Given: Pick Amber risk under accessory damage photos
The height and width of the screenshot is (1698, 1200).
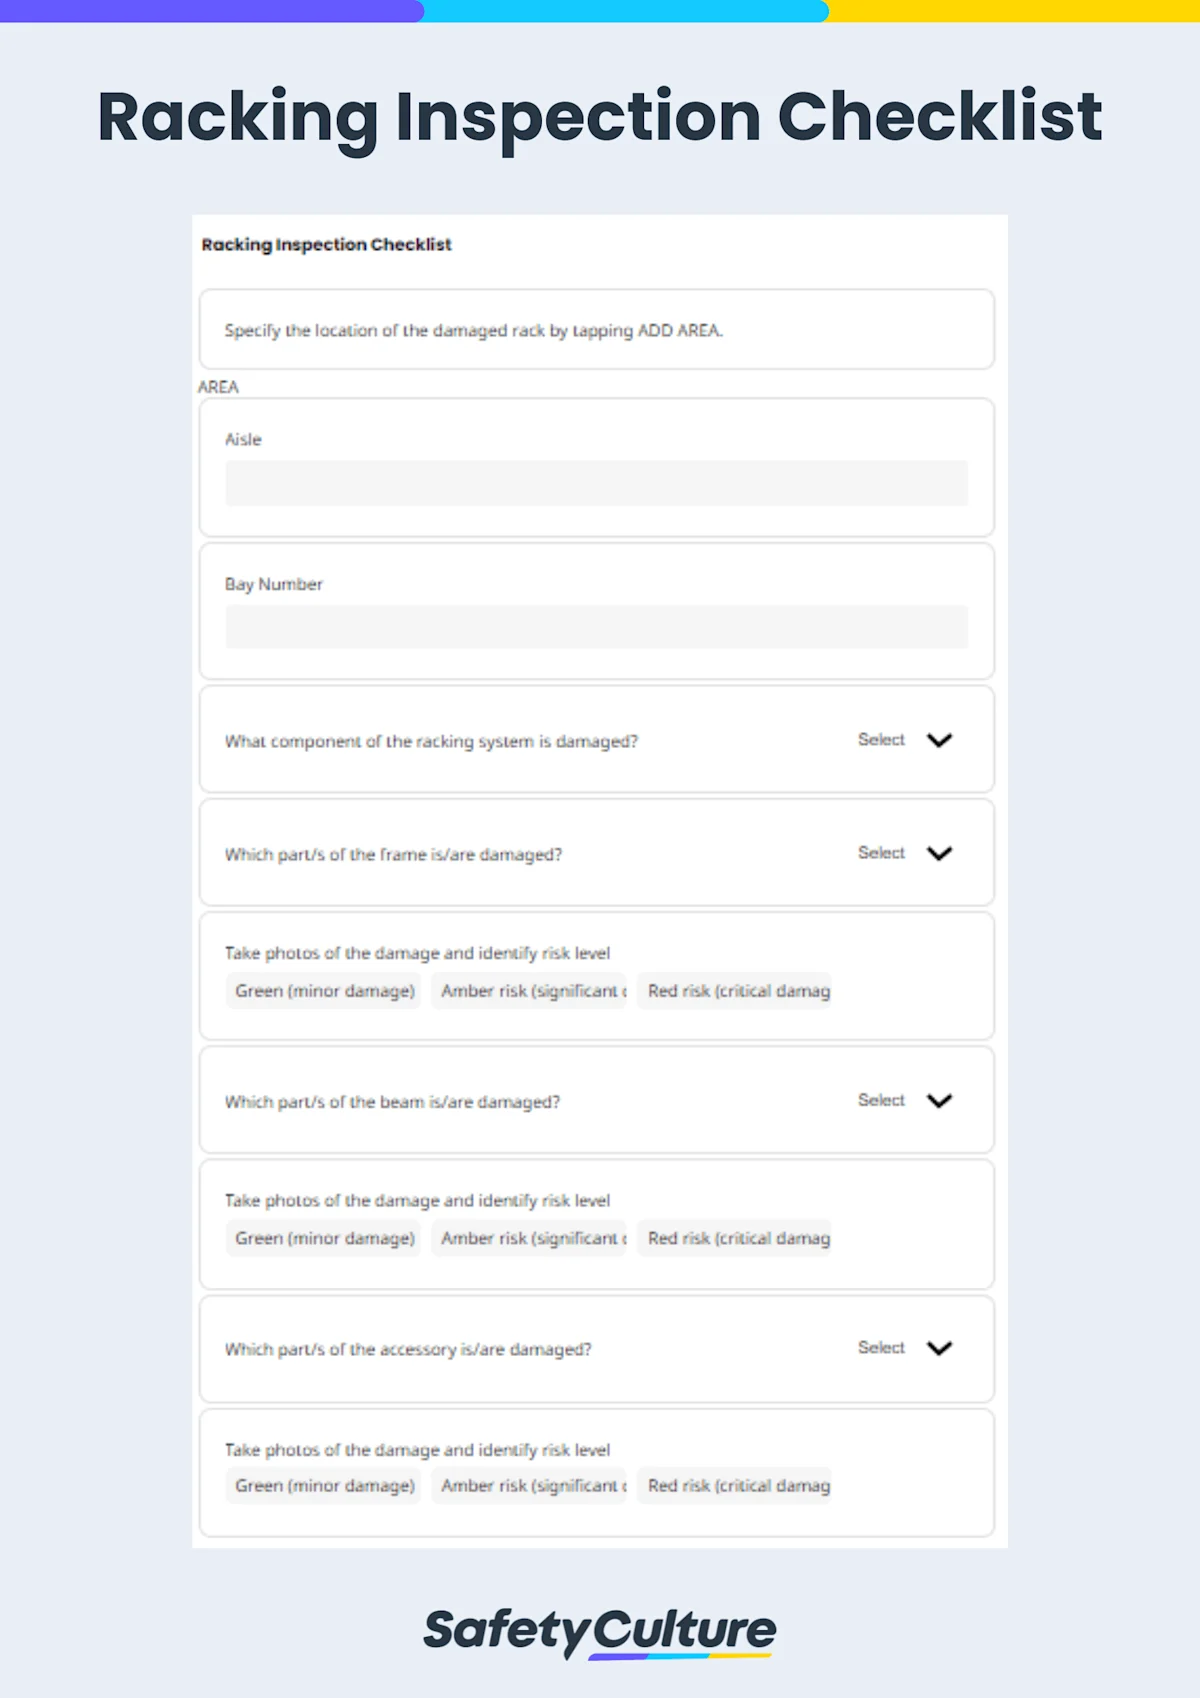Looking at the screenshot, I should 528,1486.
